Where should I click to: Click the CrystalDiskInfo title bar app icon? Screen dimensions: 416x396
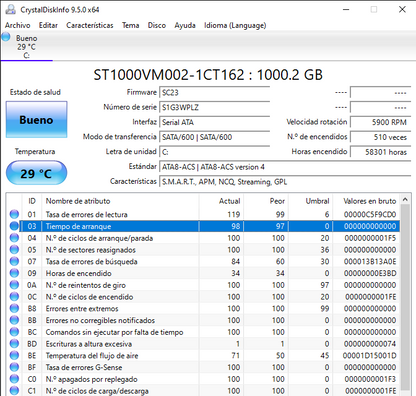(10, 10)
